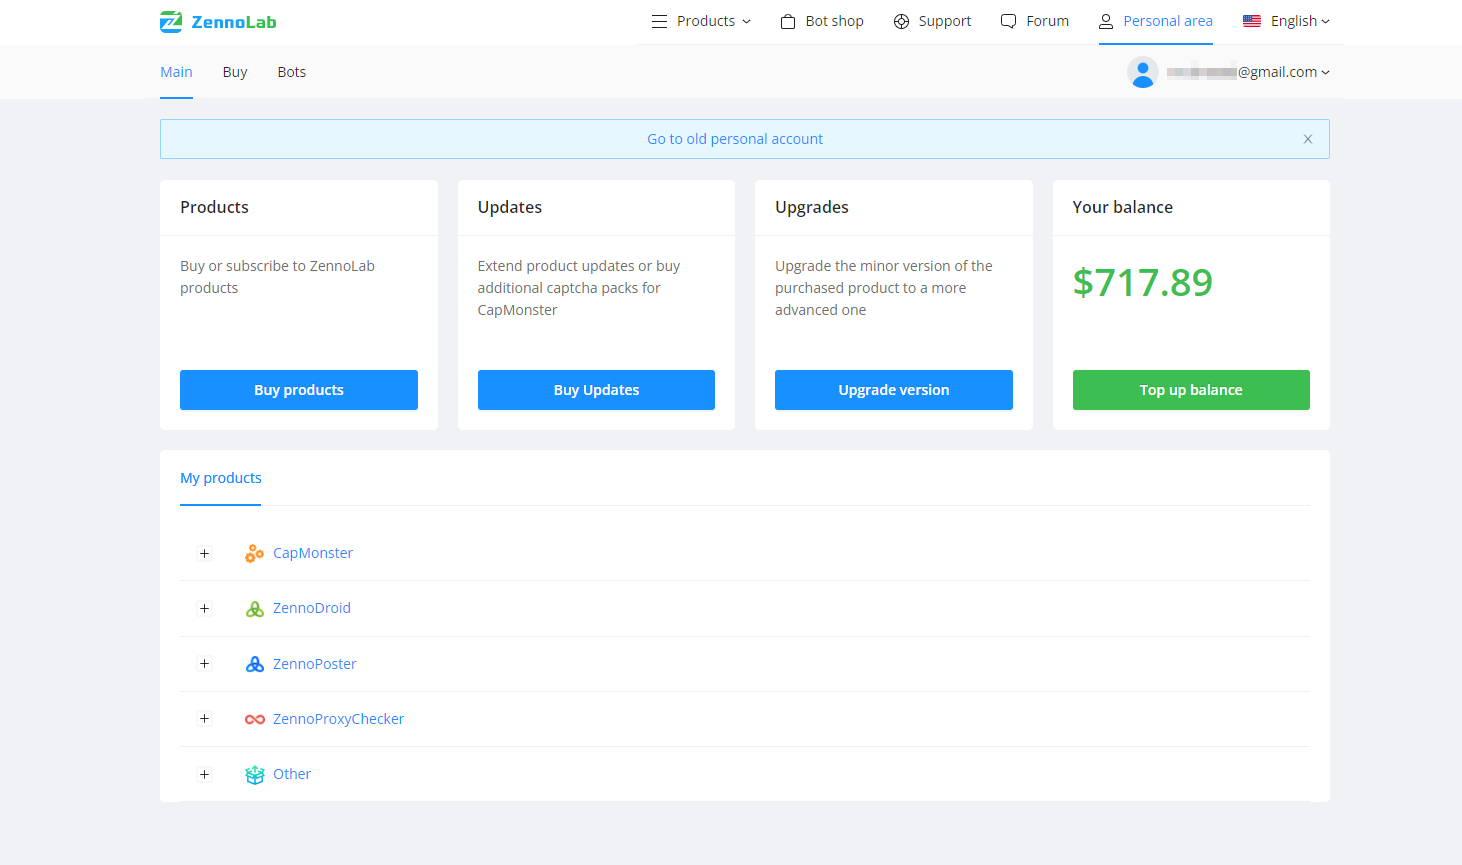Click the Products card heading

click(214, 207)
